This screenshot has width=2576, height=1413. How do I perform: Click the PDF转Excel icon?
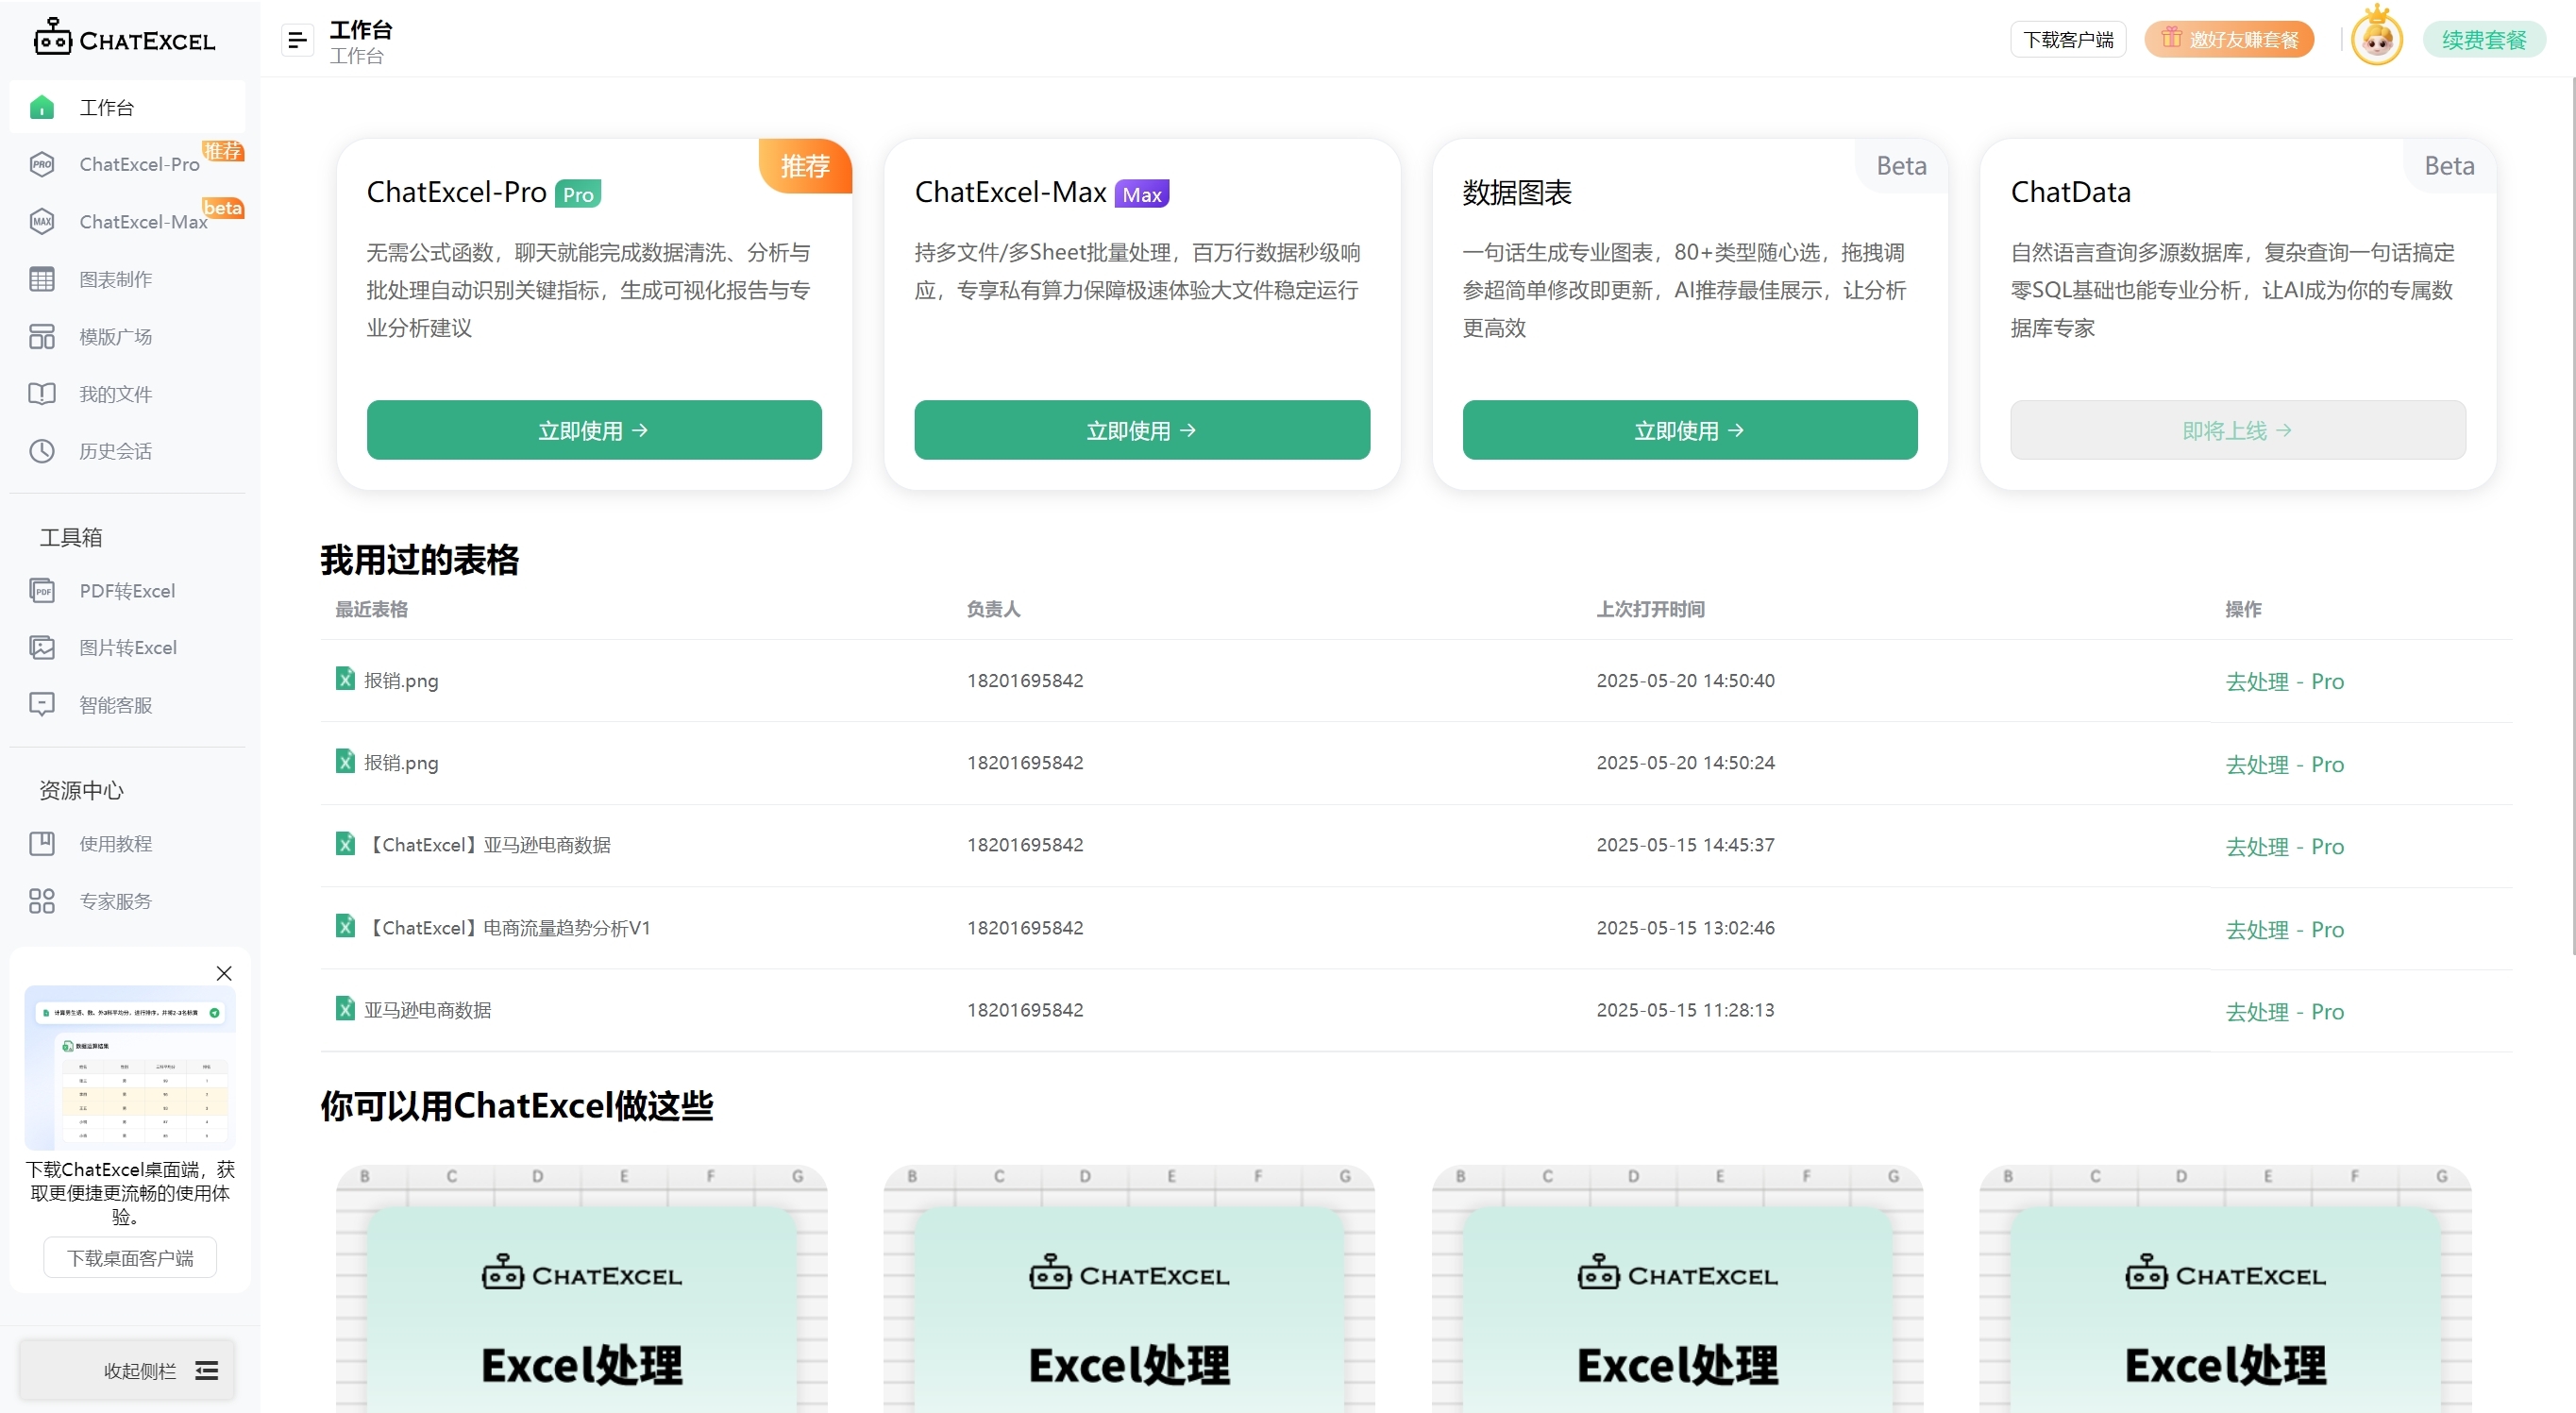pyautogui.click(x=42, y=590)
